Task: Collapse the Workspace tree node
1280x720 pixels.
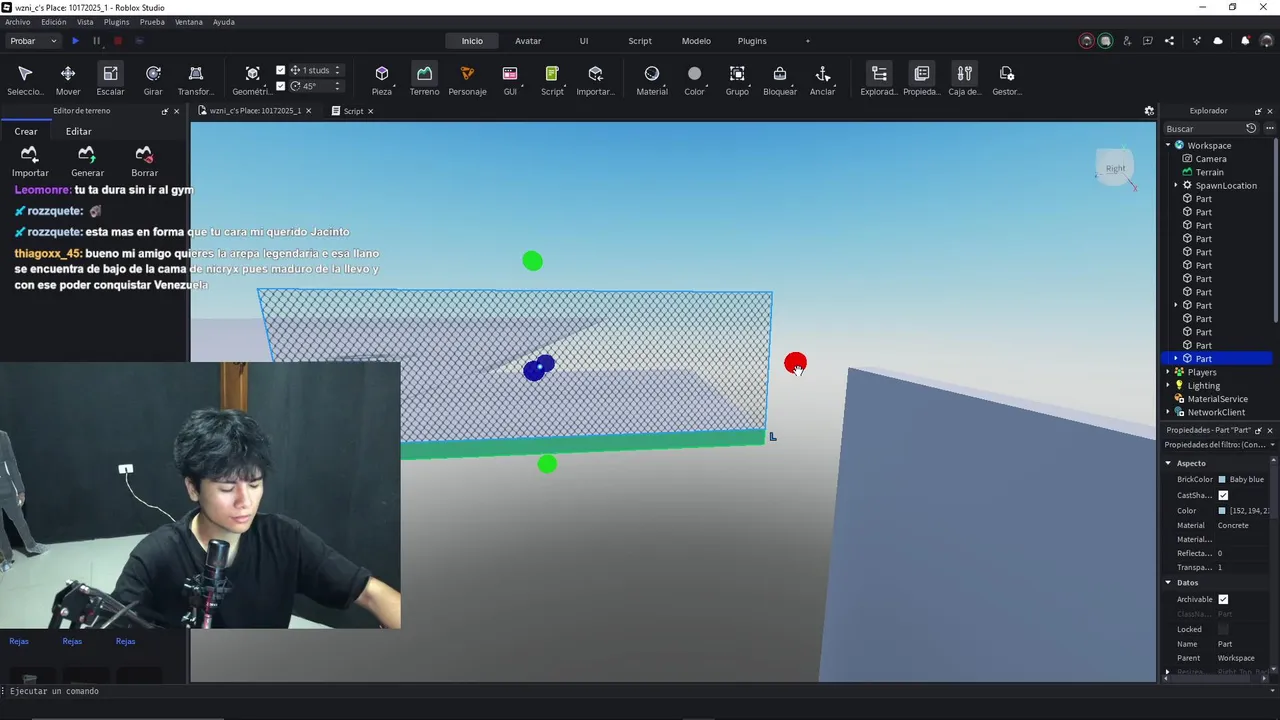Action: [x=1168, y=146]
